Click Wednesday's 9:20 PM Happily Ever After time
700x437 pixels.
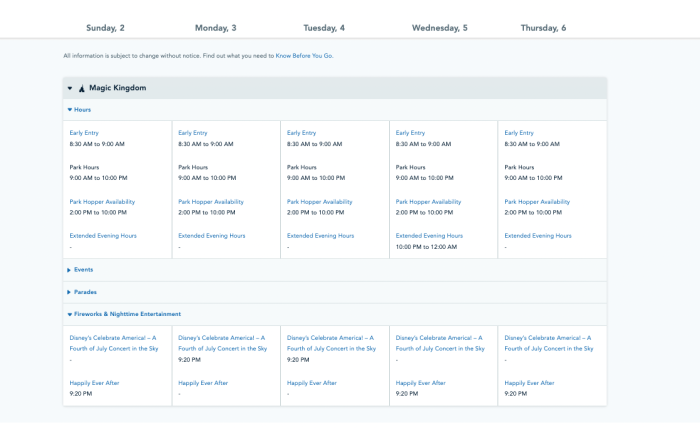point(407,394)
